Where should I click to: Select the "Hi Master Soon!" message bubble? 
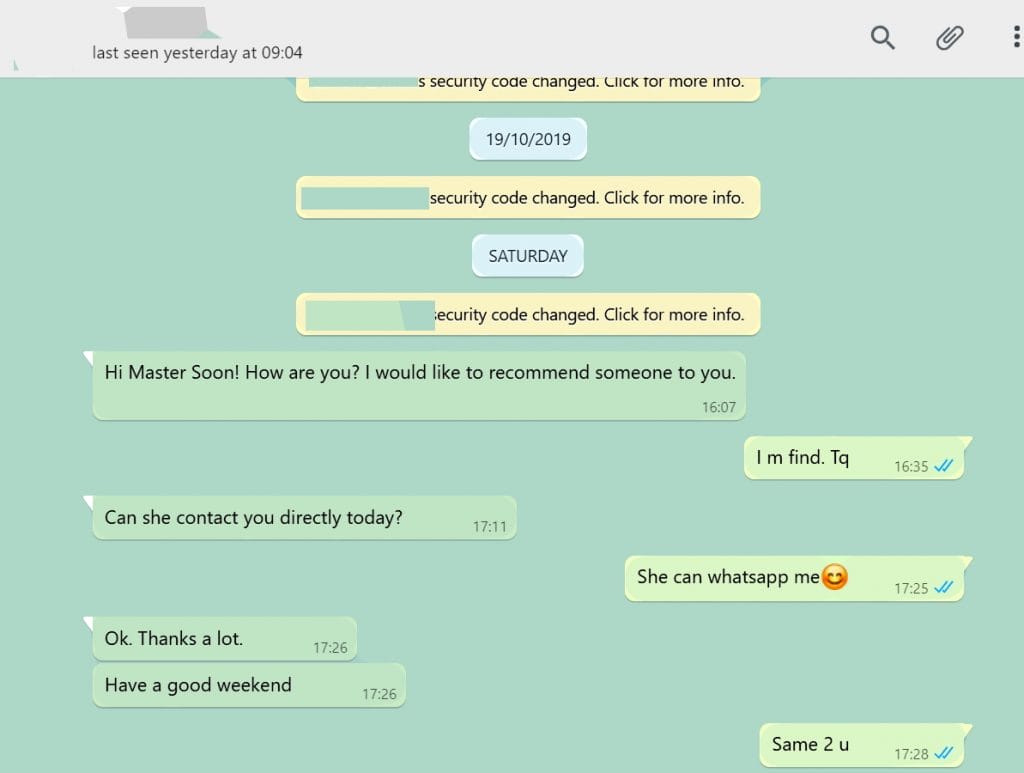pyautogui.click(x=419, y=385)
